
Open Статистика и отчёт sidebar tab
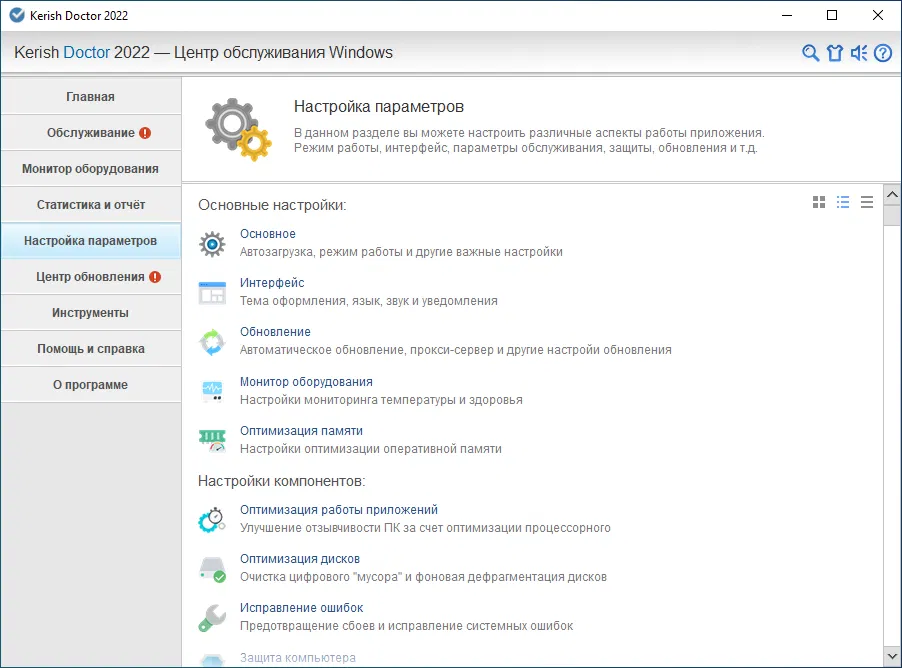91,205
